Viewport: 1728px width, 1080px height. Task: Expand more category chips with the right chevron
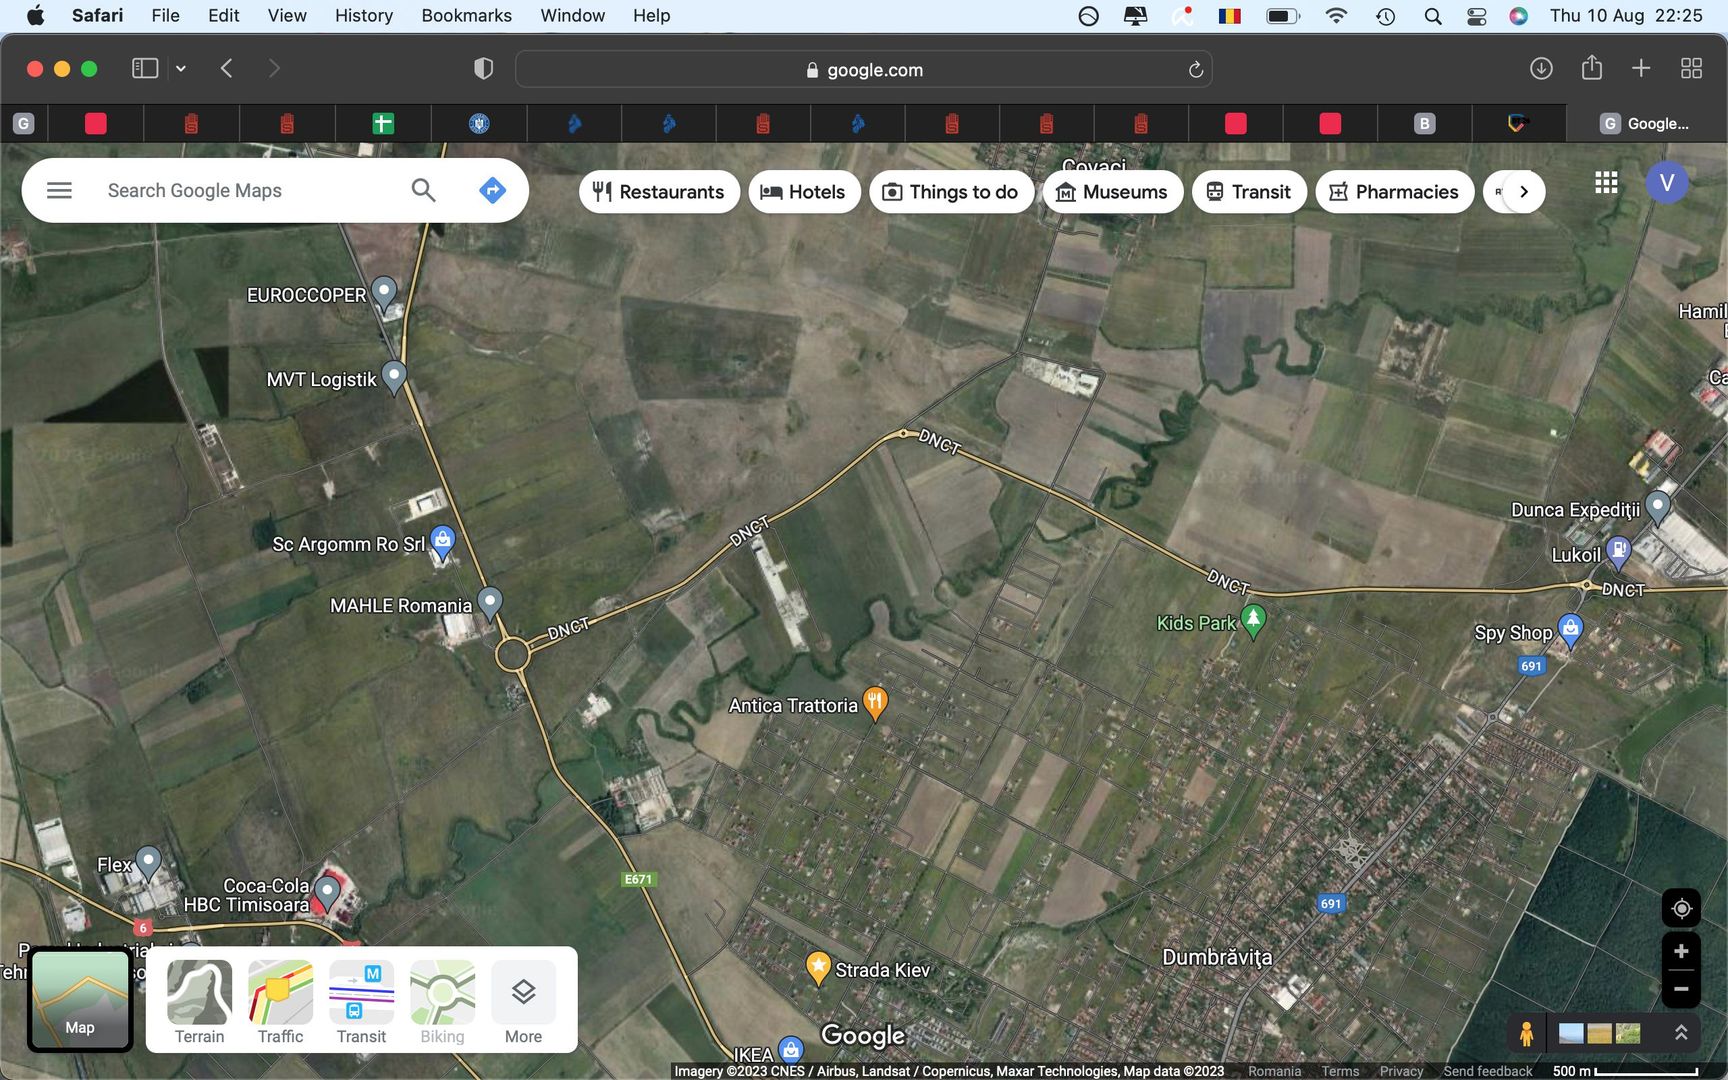pos(1522,191)
